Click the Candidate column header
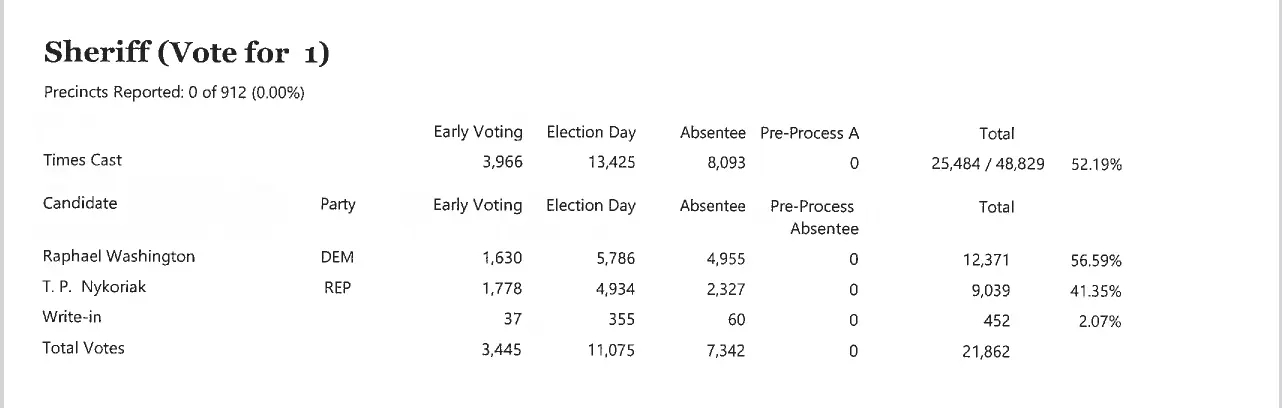This screenshot has height=408, width=1282. coord(80,204)
